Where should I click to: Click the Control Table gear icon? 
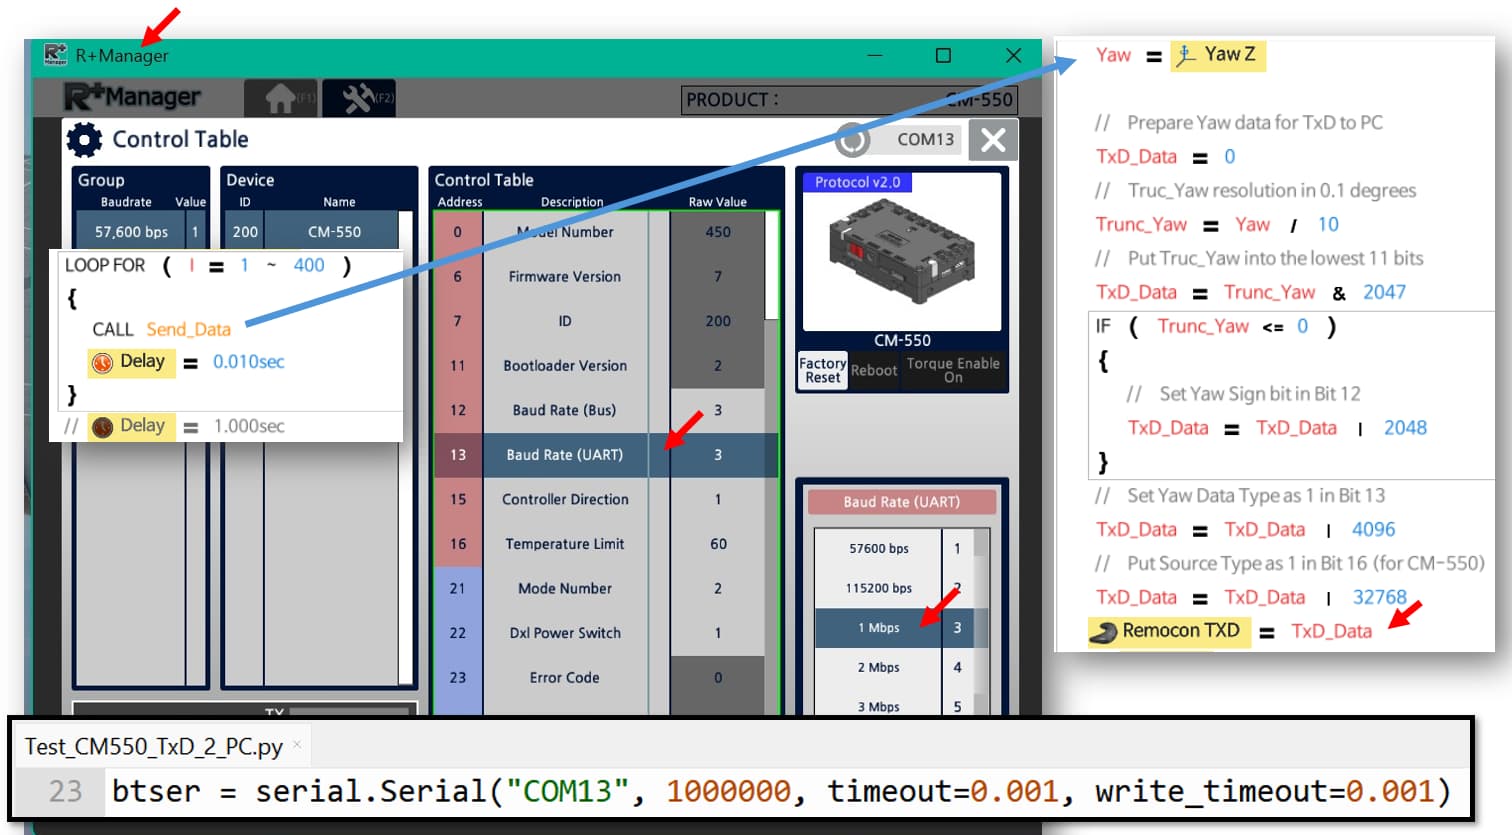point(84,140)
